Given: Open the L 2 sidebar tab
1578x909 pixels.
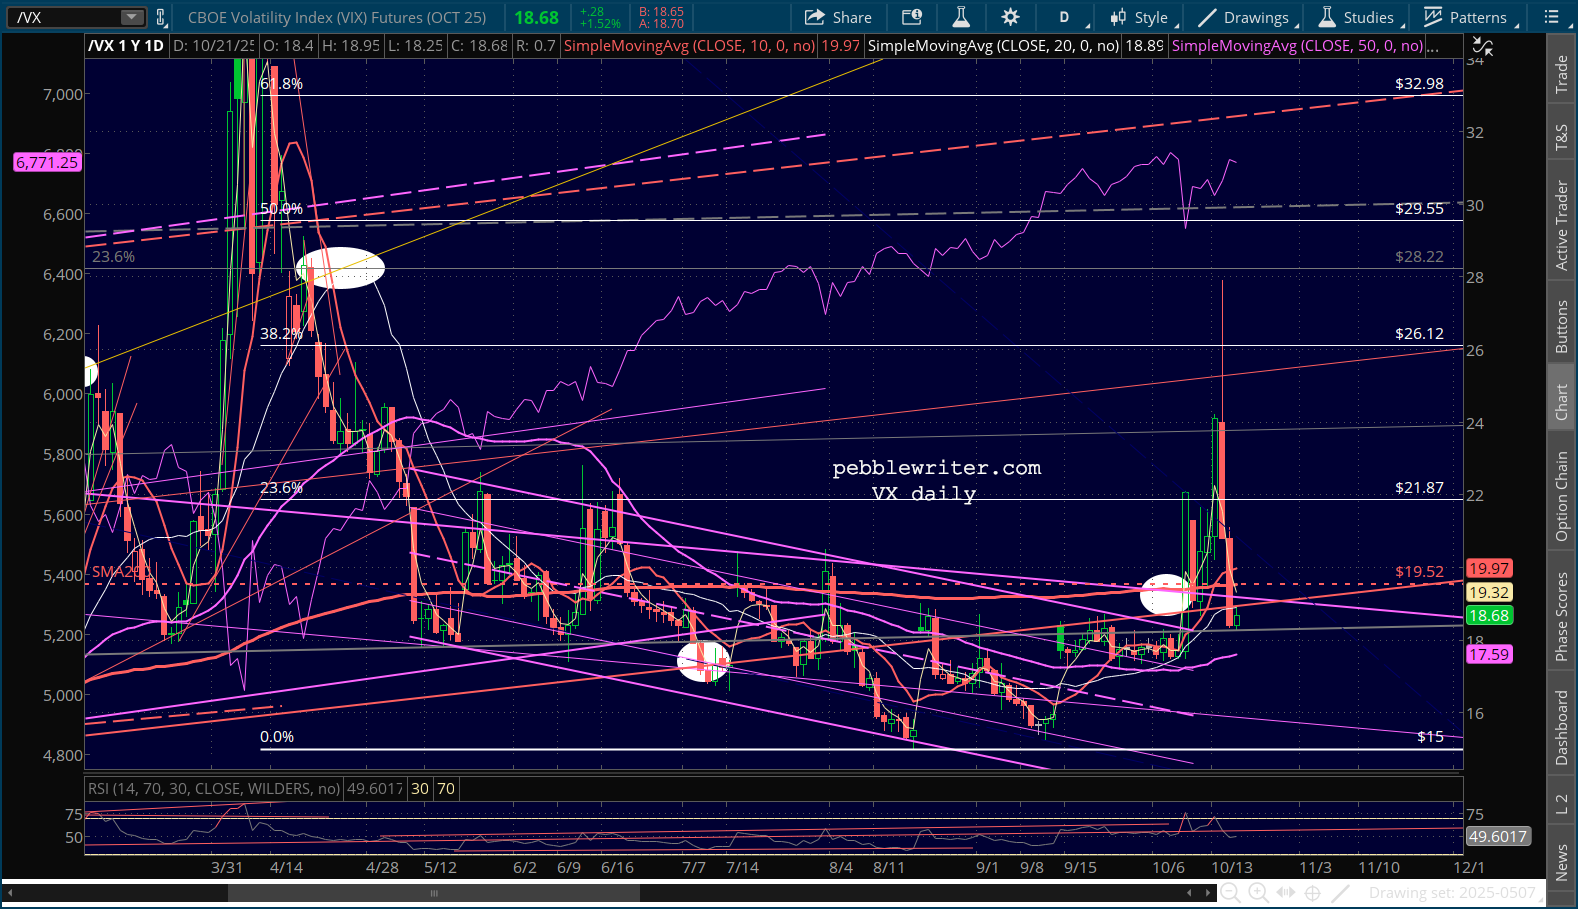Looking at the screenshot, I should pyautogui.click(x=1561, y=804).
